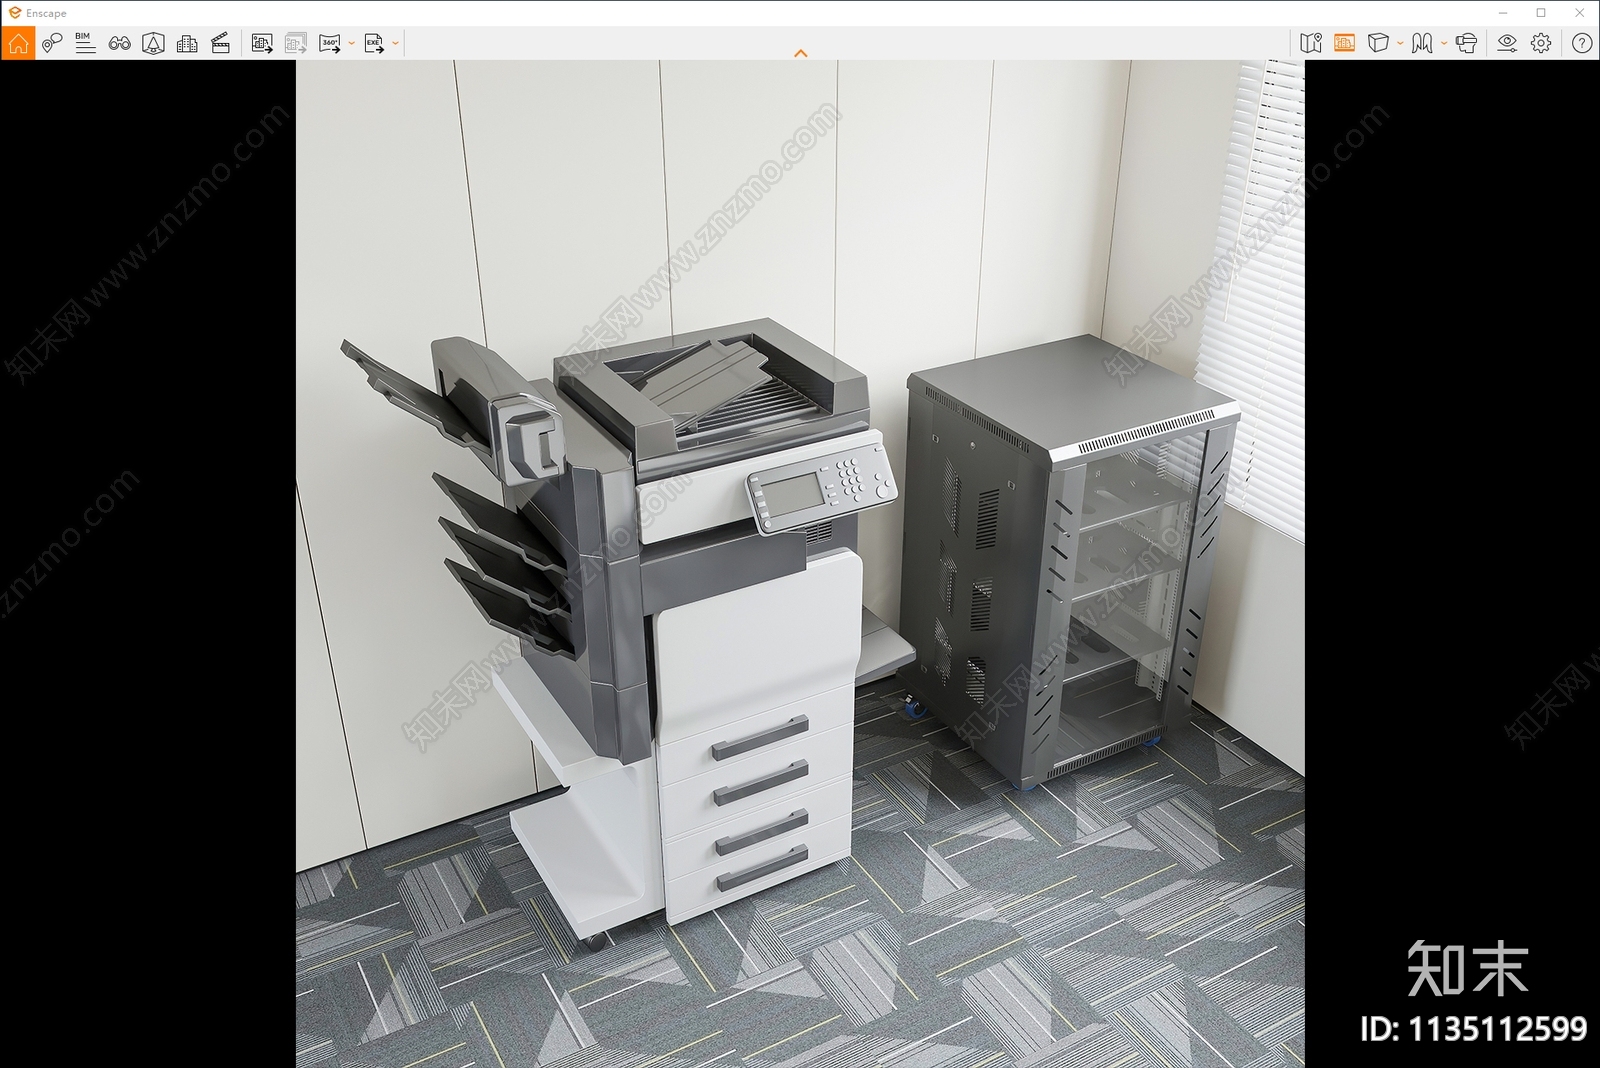Click batch rendering export icon
1600x1068 pixels.
pyautogui.click(x=295, y=43)
